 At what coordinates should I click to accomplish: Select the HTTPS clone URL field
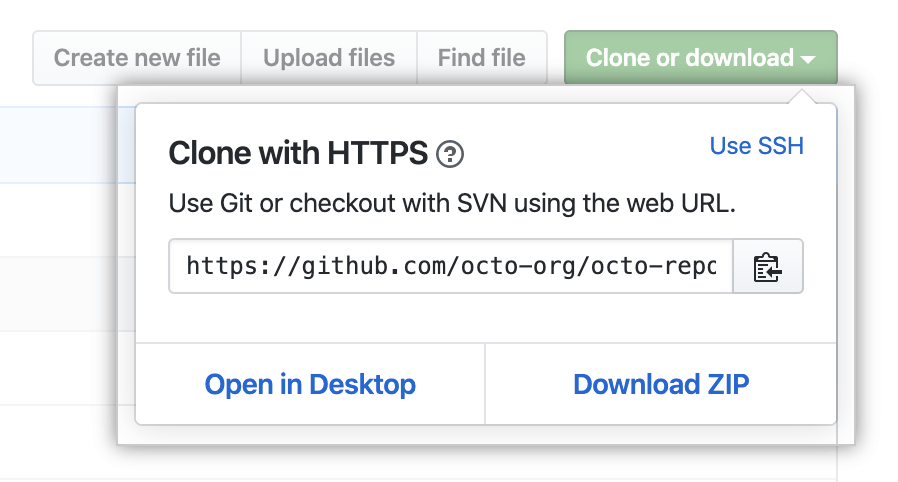[x=451, y=266]
